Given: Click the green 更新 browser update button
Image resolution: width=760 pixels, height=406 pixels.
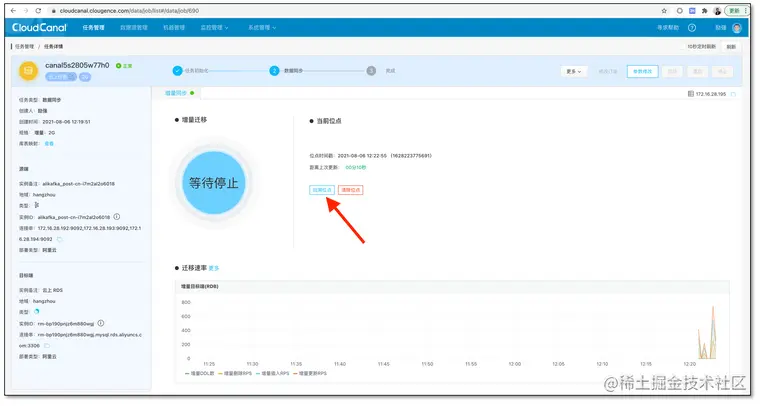Looking at the screenshot, I should click(x=735, y=11).
